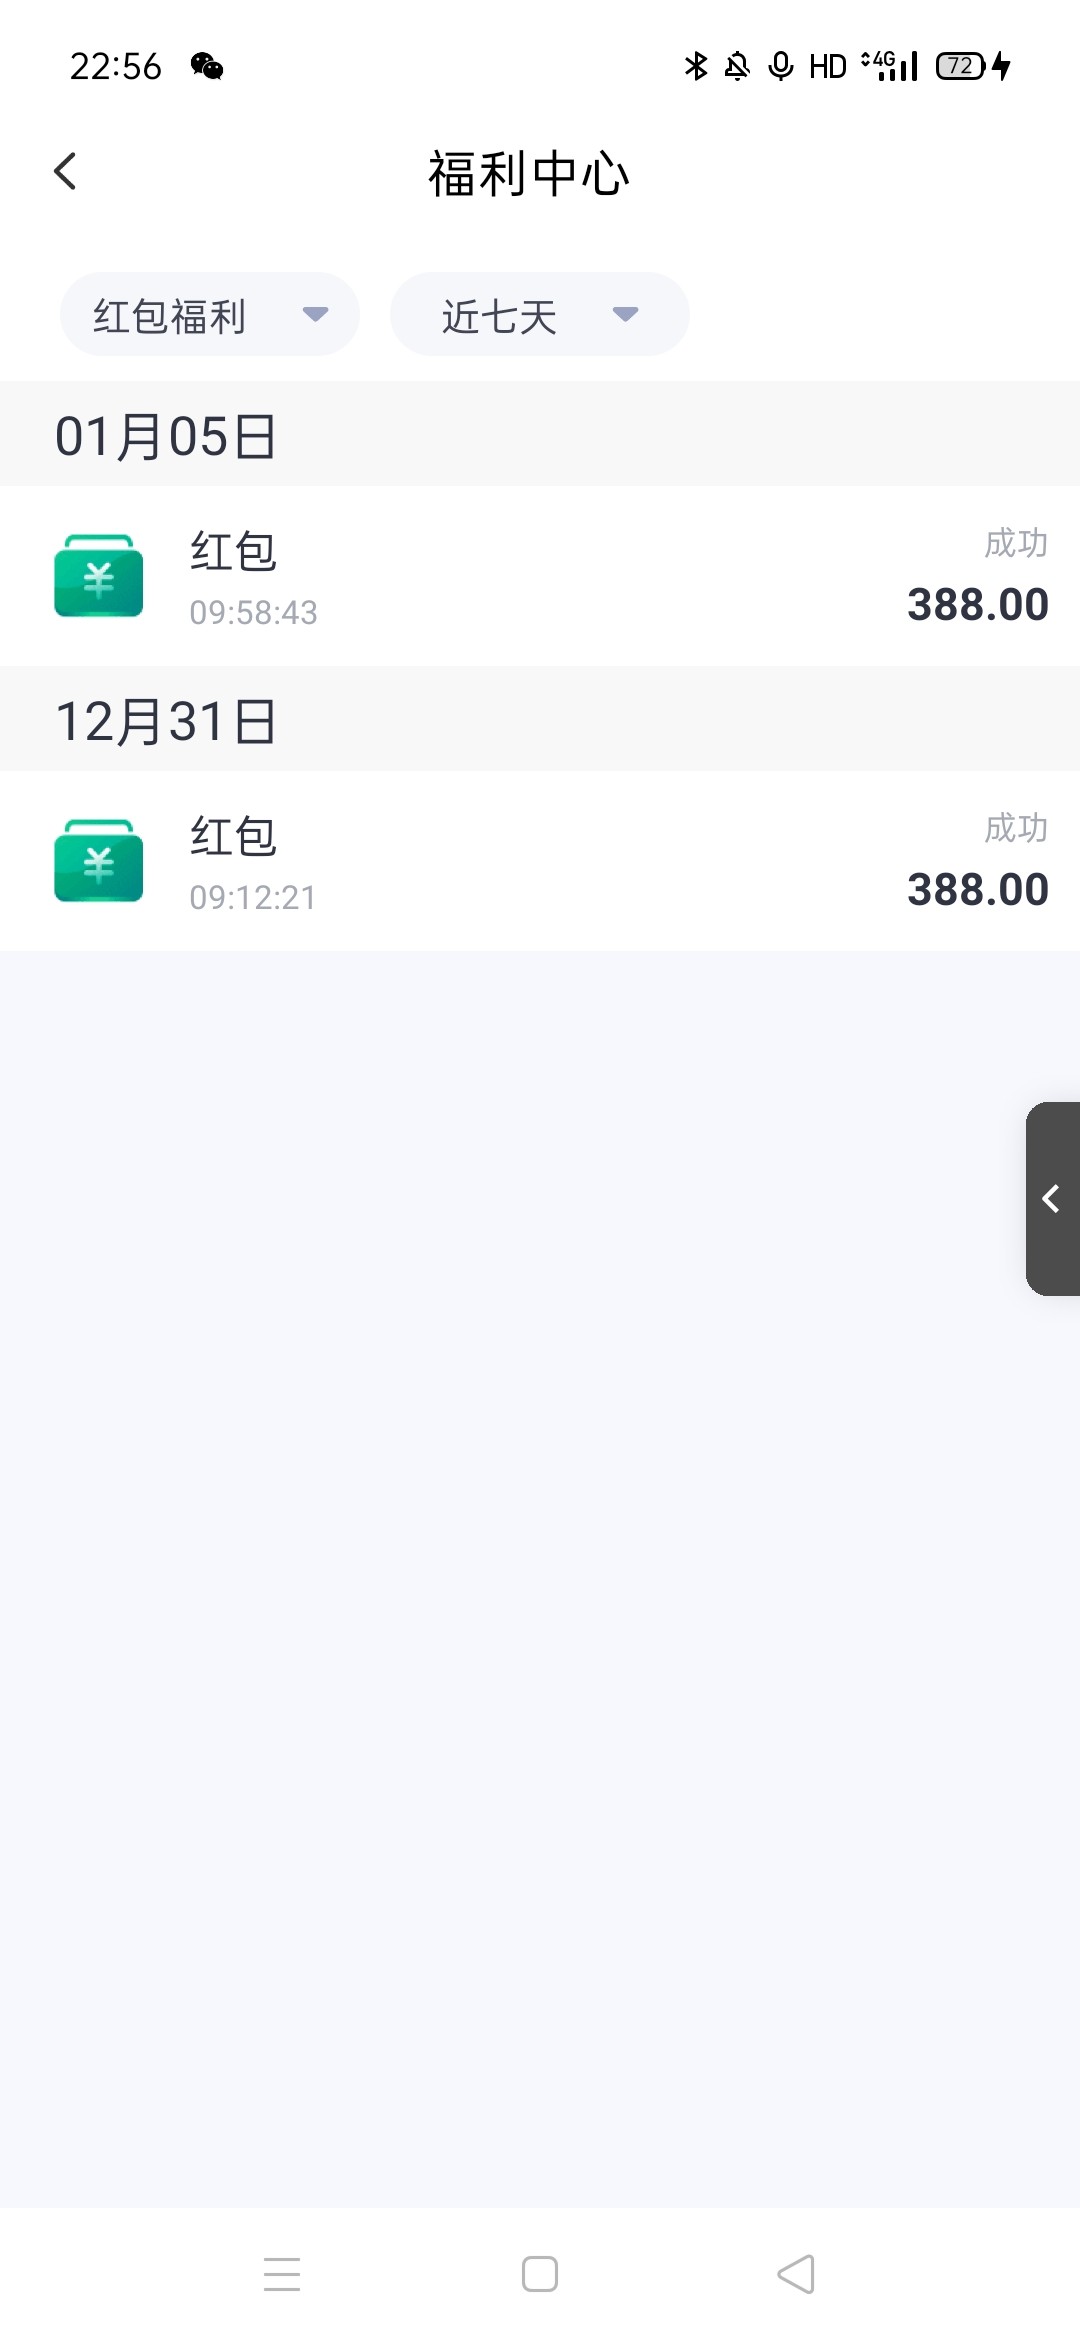Tap red packet icon for 12月31日 entry

pos(98,861)
